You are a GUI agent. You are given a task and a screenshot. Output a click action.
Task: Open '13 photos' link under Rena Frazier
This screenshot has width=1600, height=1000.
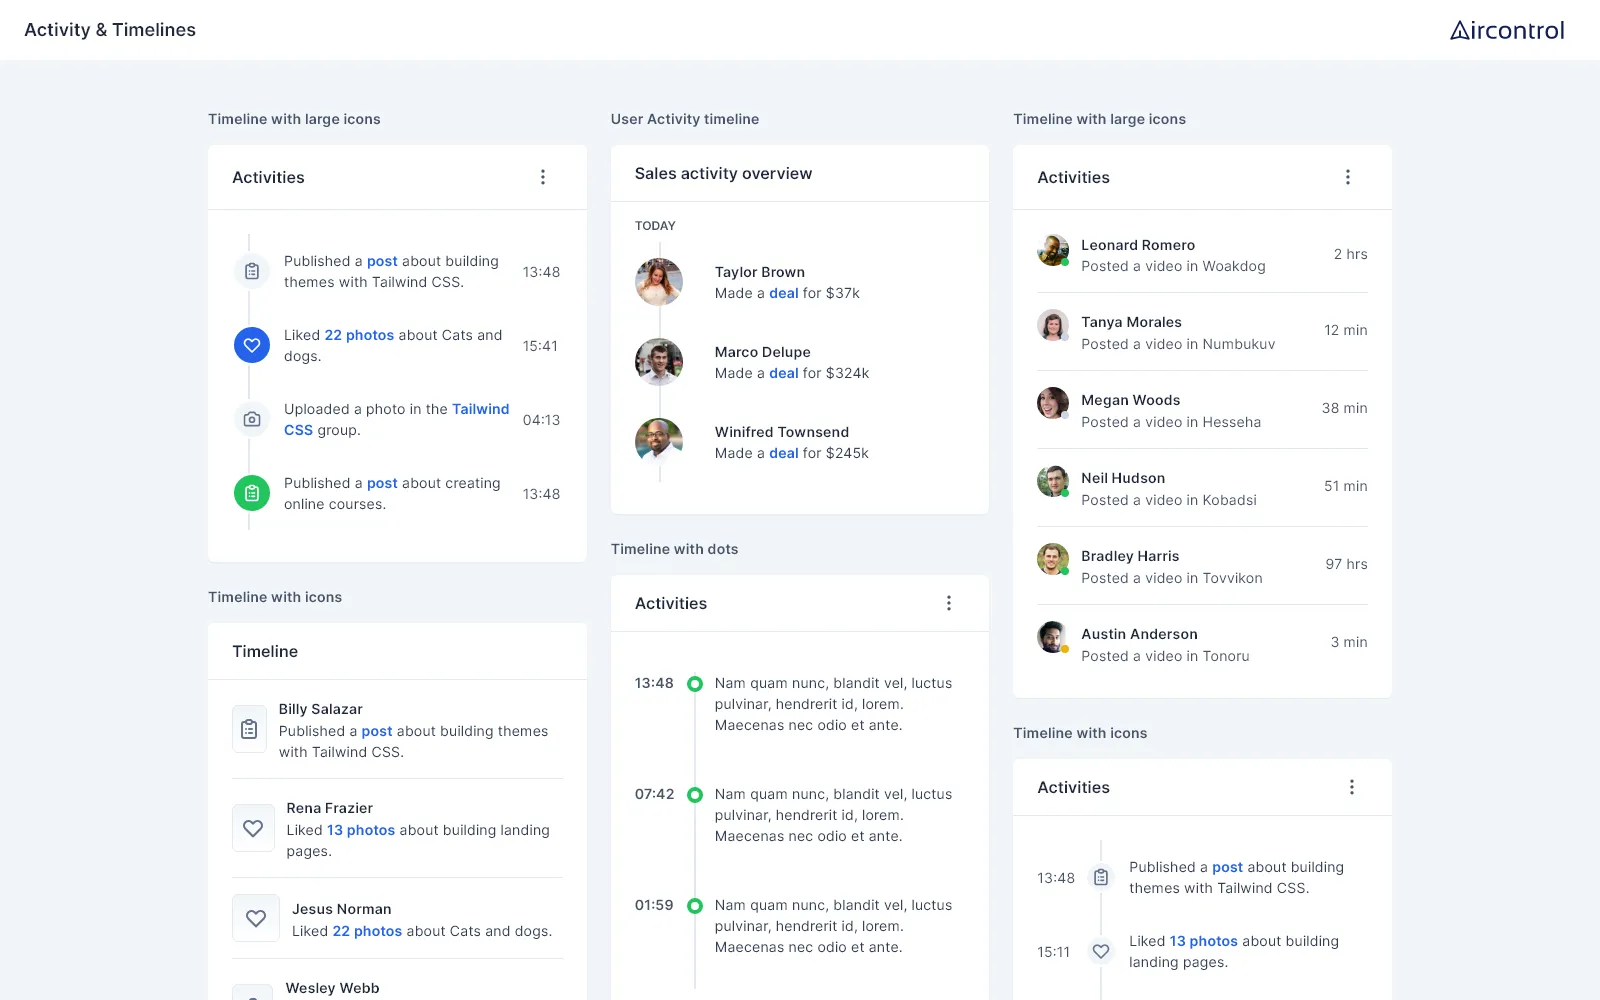click(x=361, y=830)
